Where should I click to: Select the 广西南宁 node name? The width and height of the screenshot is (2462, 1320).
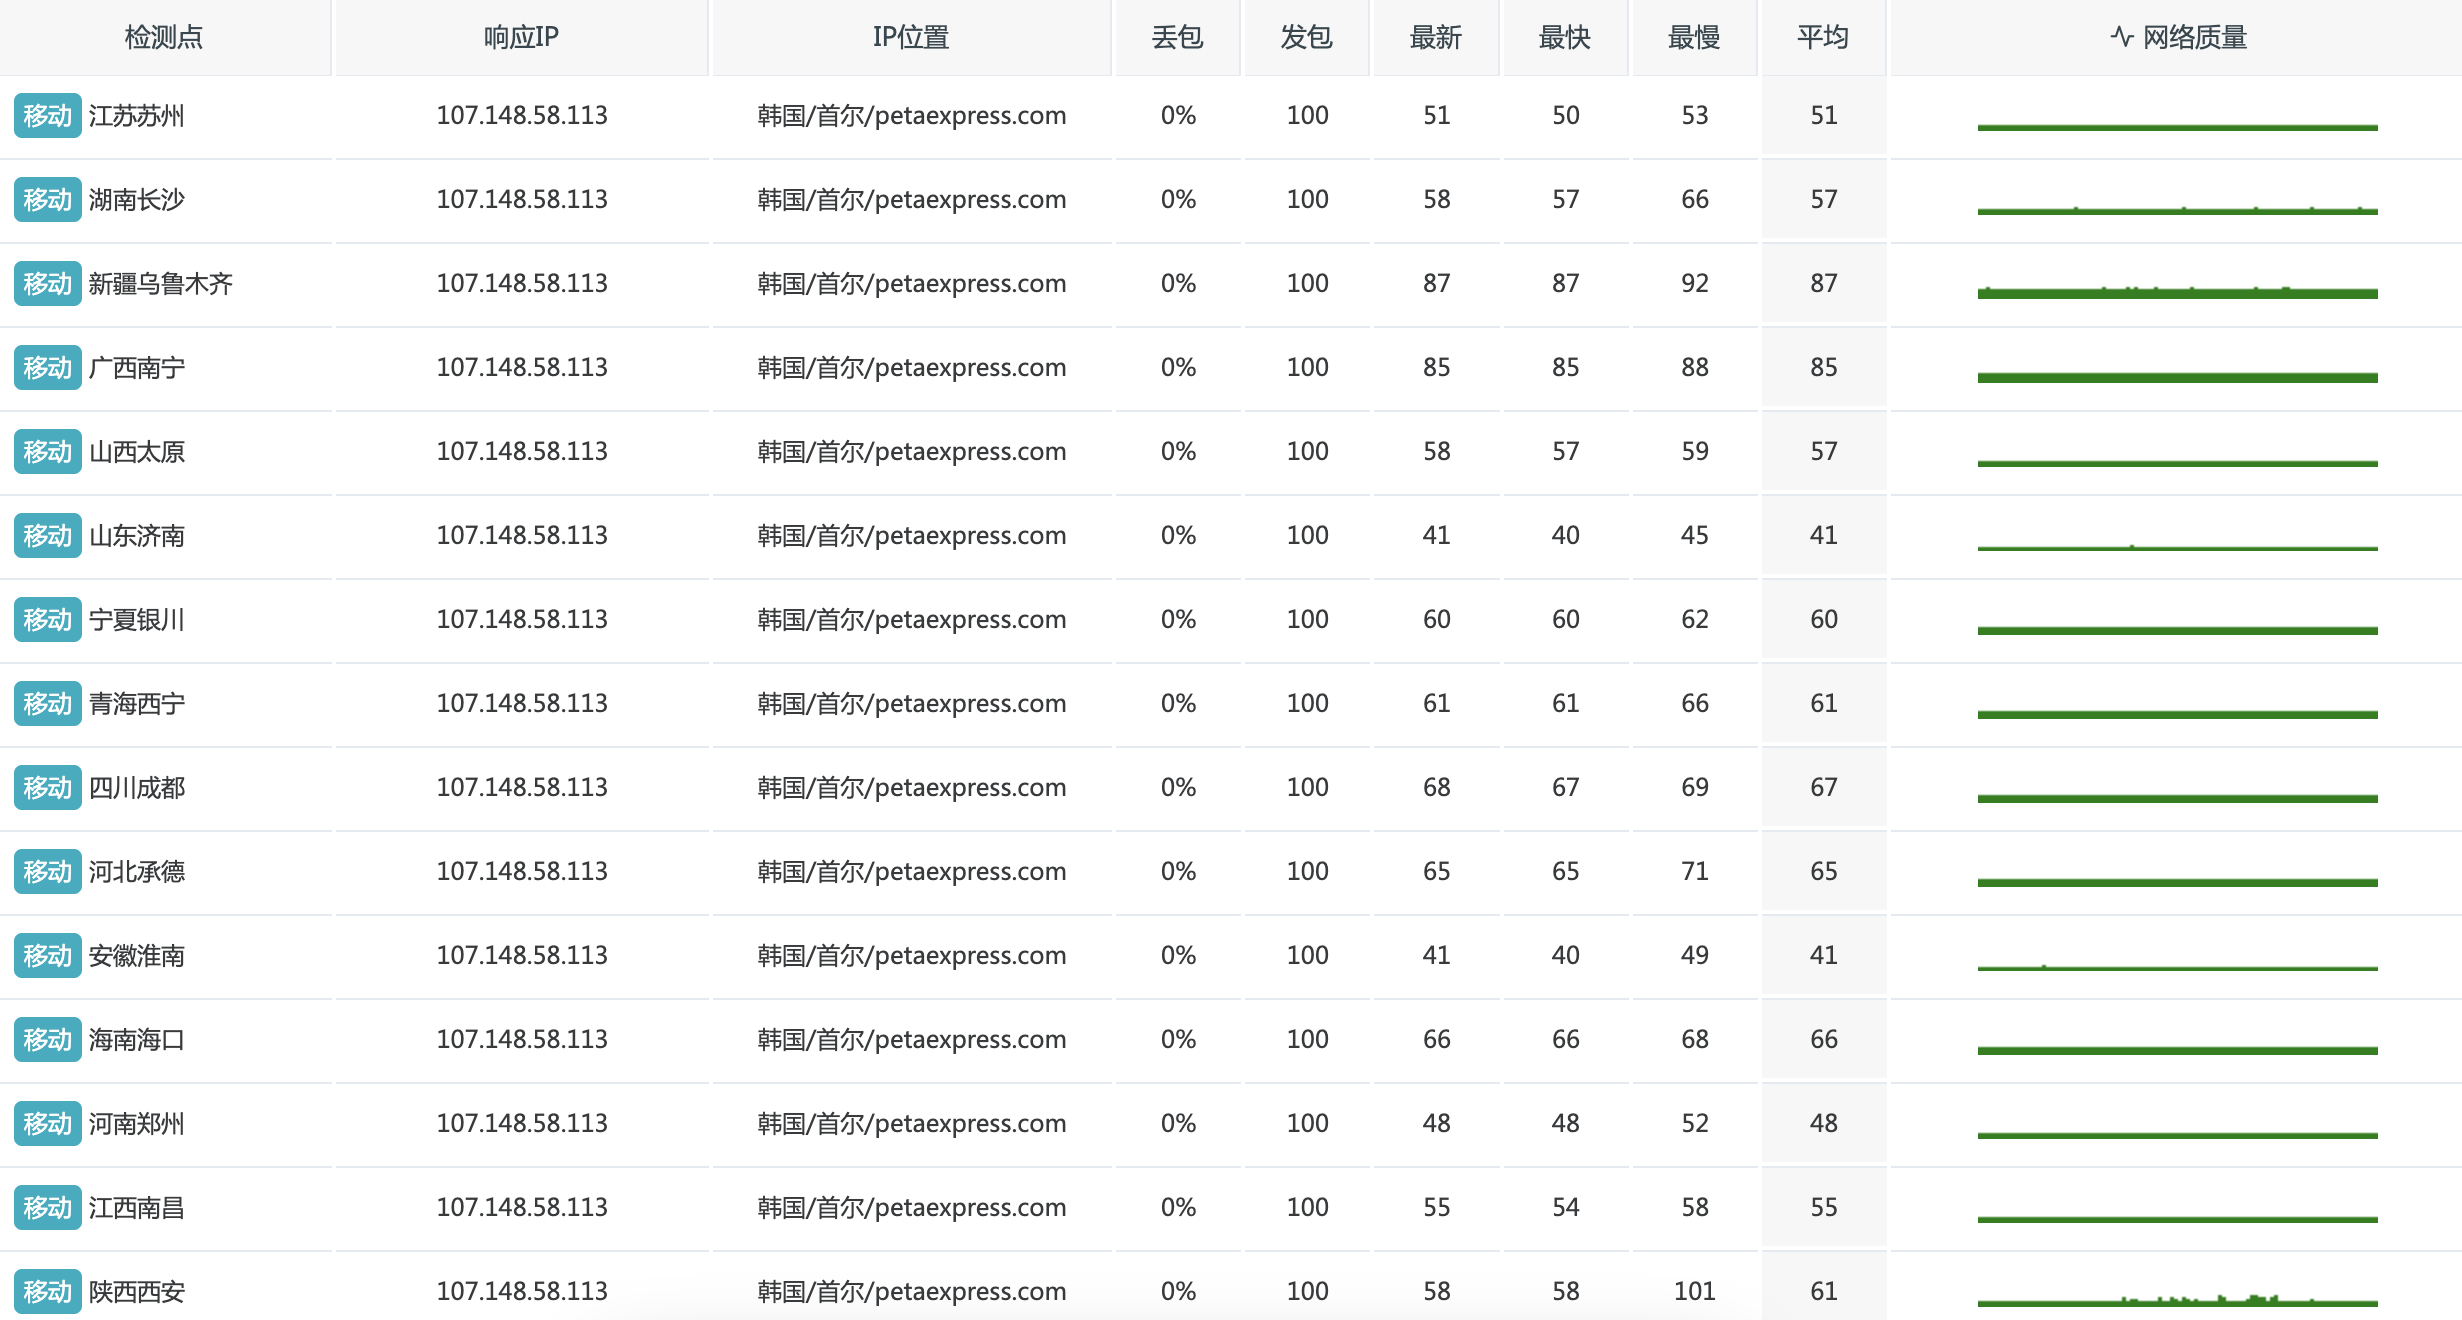(x=137, y=368)
